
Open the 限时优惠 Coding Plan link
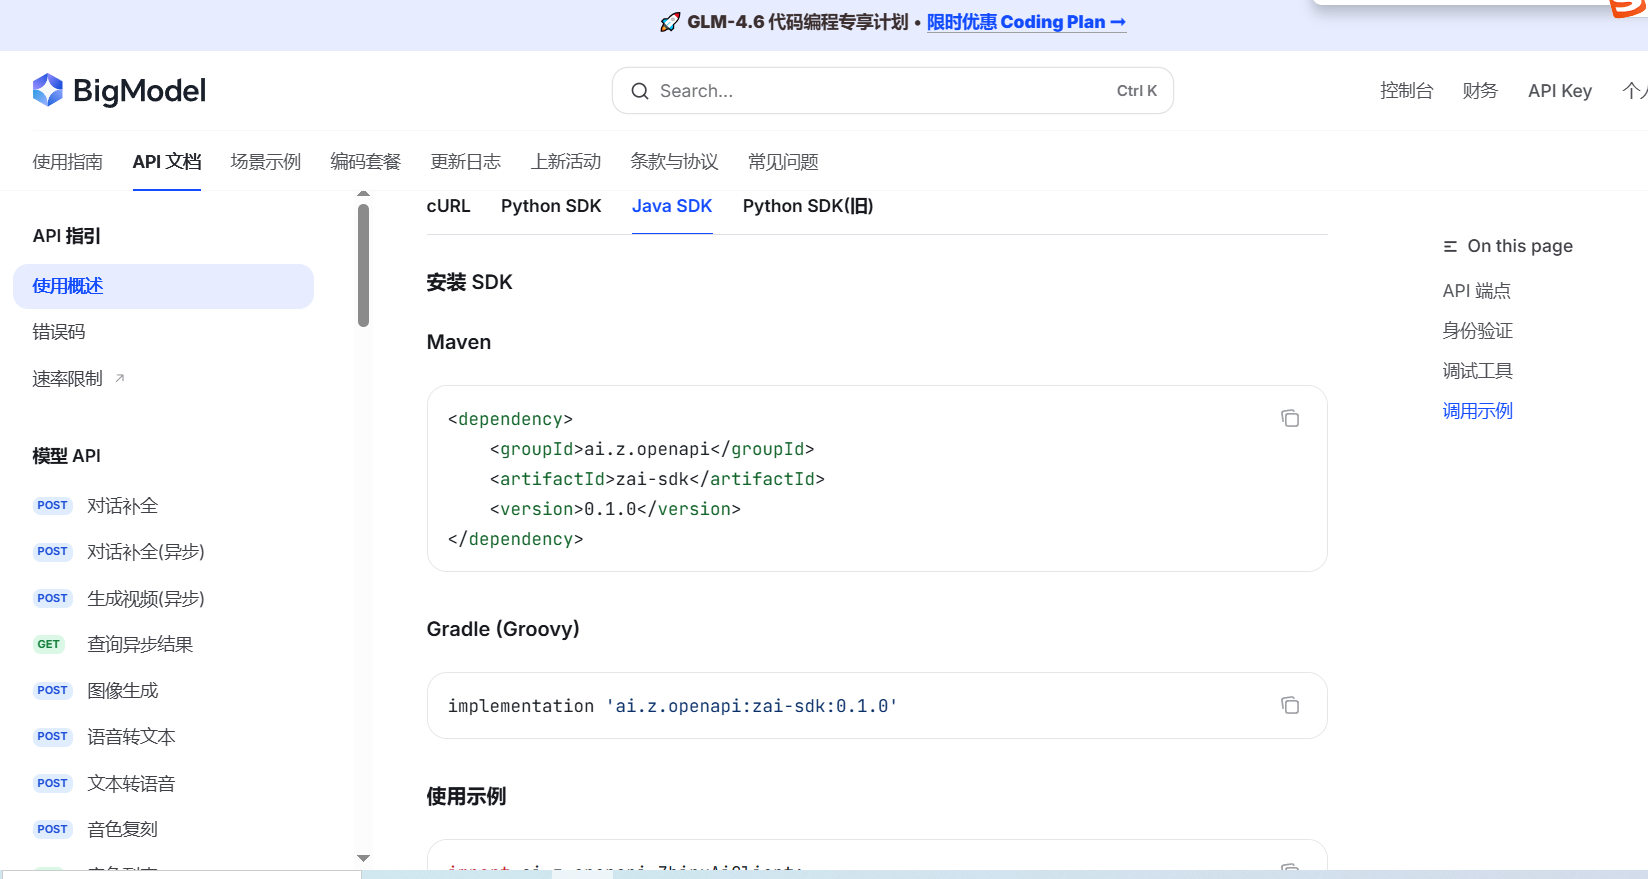click(1026, 22)
